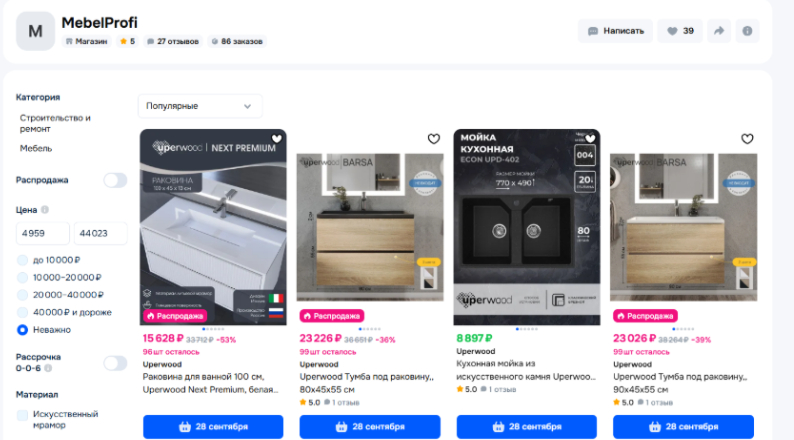The height and width of the screenshot is (440, 794).
Task: Click the MebelProfi shop name
Action: click(99, 23)
